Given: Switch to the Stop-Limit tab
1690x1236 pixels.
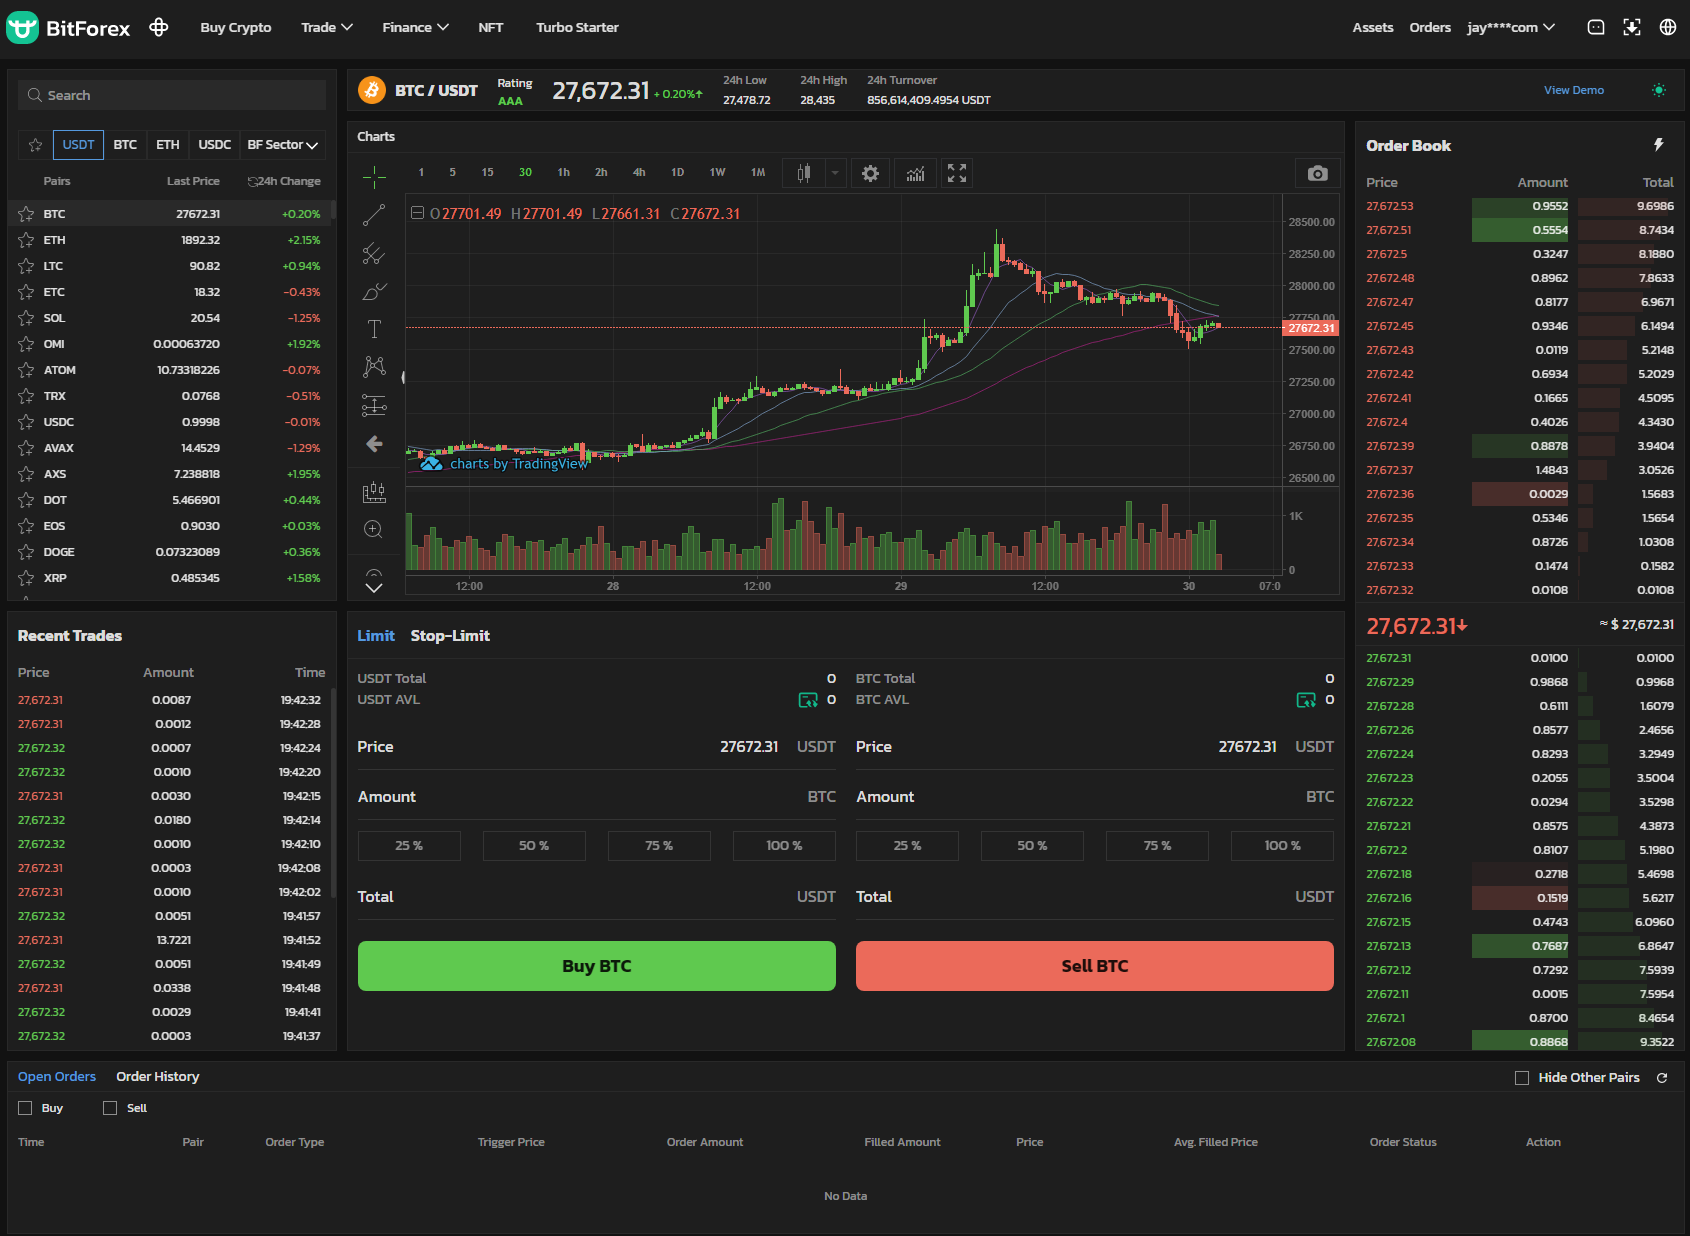Looking at the screenshot, I should (450, 636).
